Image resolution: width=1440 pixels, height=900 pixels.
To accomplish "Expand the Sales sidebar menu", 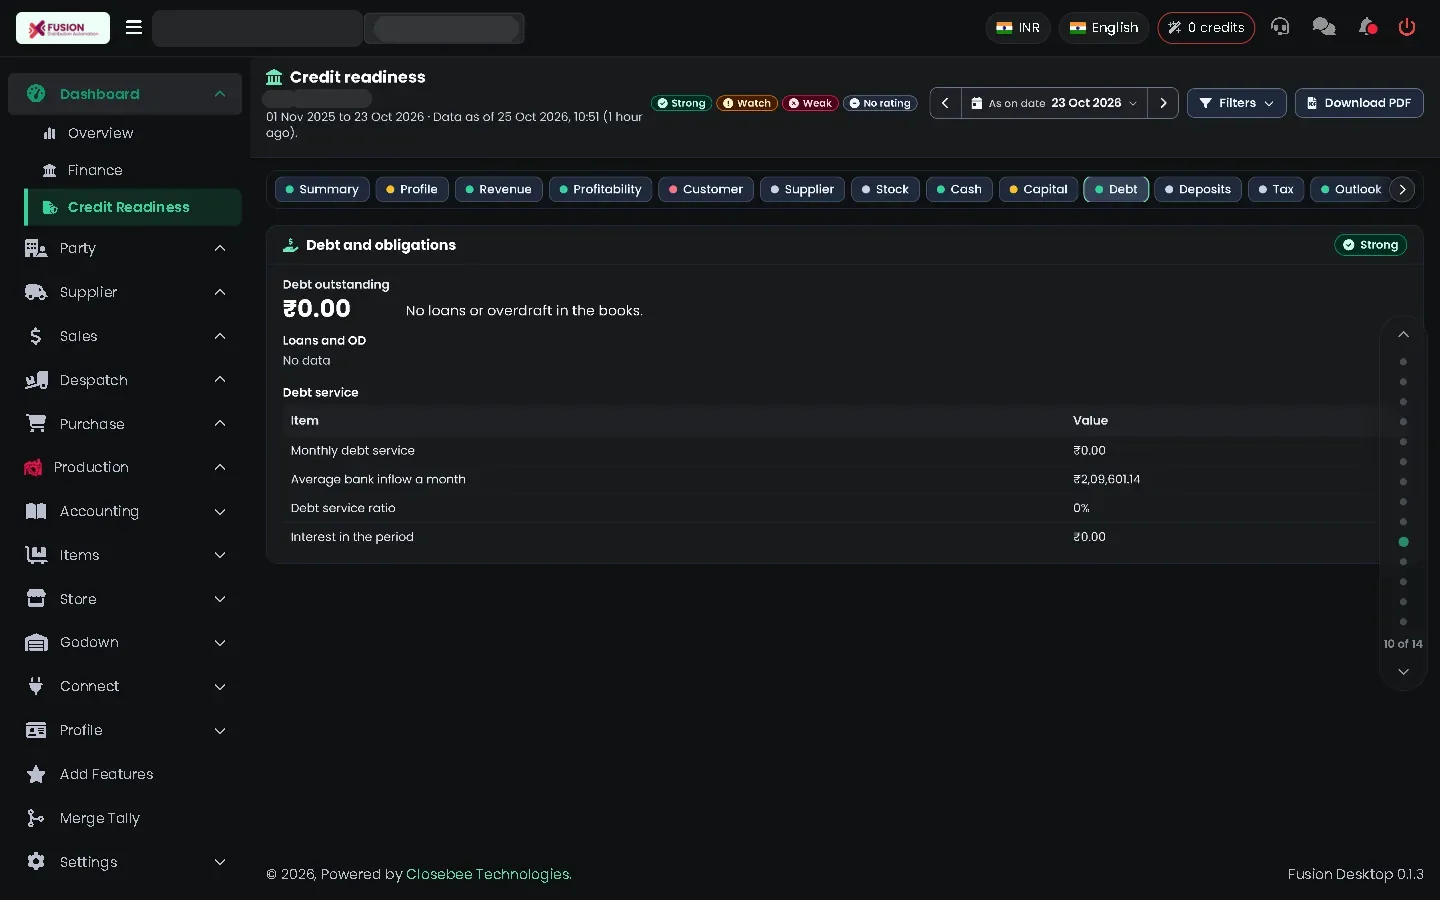I will pos(125,336).
